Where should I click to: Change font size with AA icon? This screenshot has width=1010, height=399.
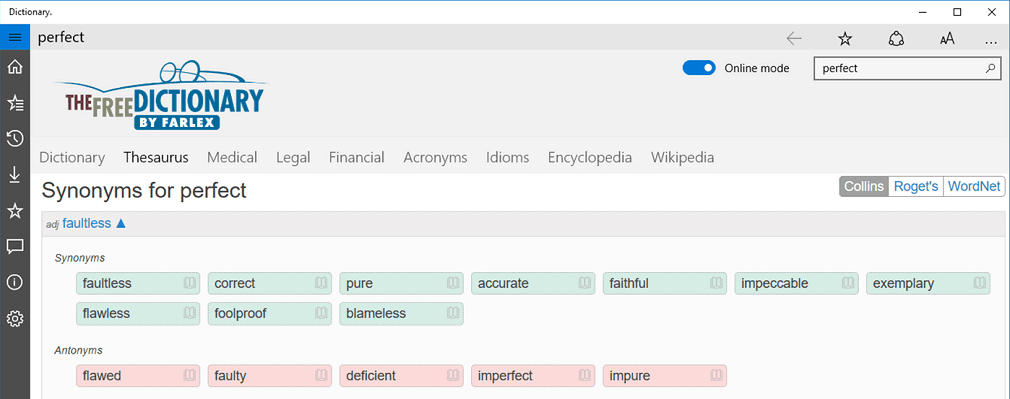946,38
